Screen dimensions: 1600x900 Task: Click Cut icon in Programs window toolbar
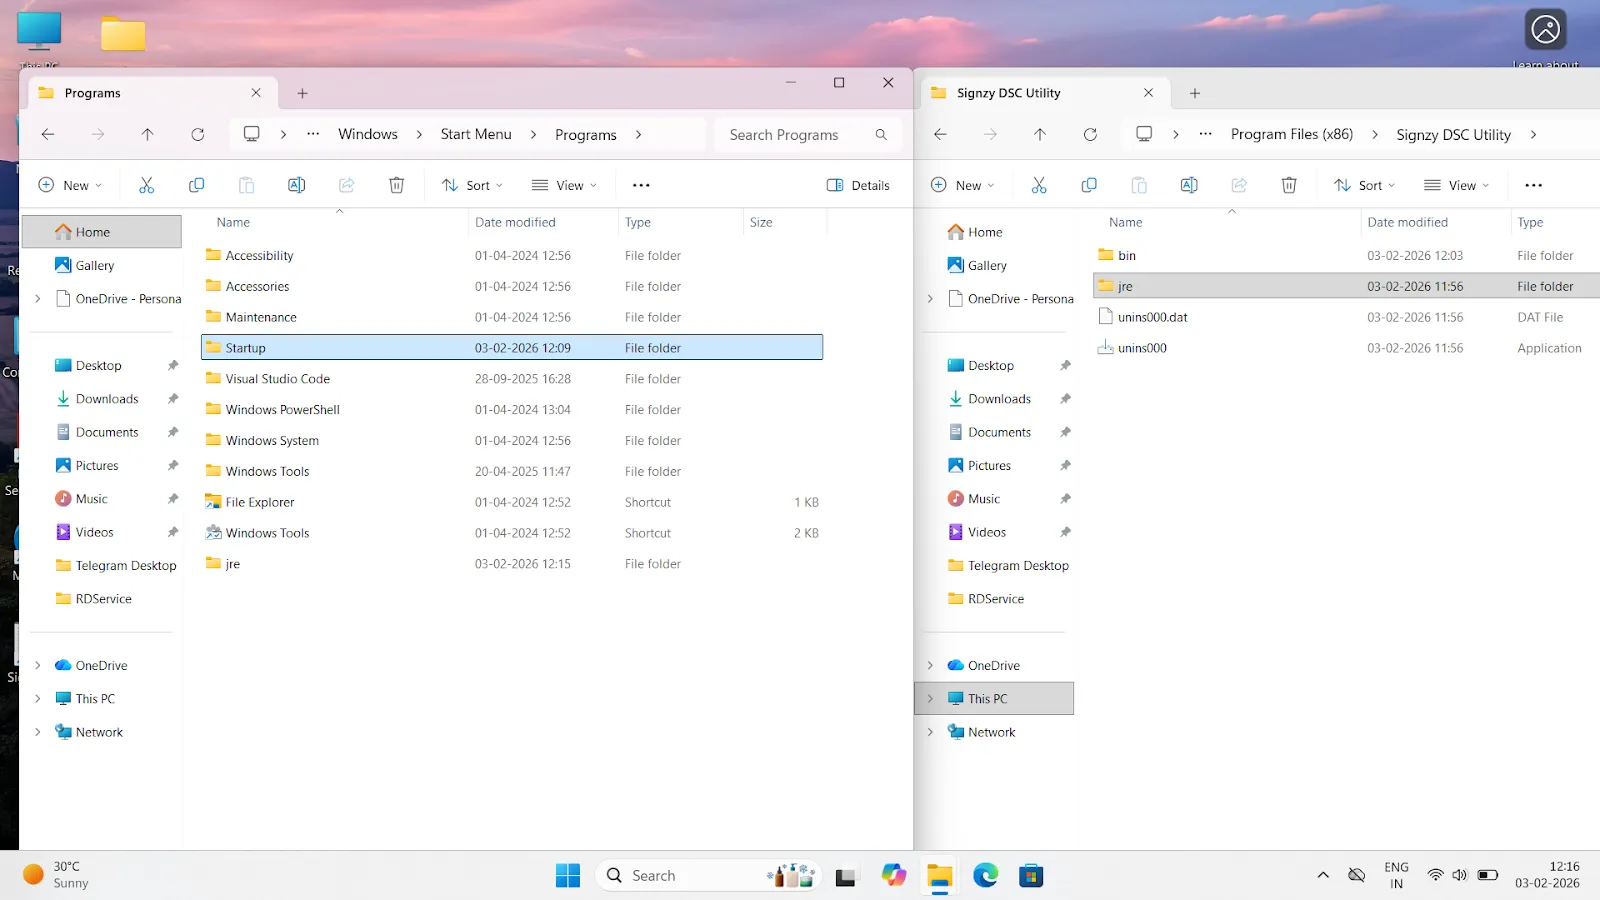coord(146,185)
